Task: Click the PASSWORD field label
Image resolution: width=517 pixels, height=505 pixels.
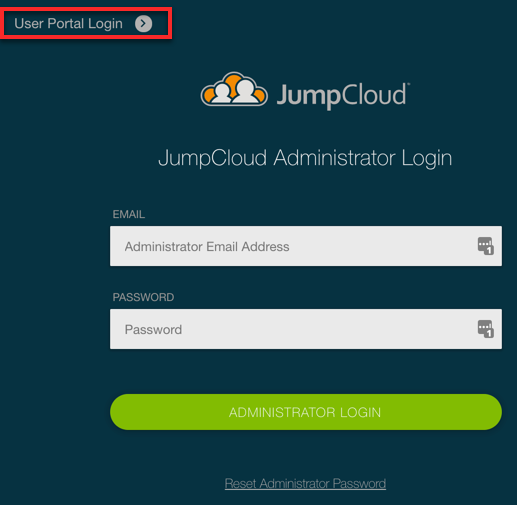Action: [x=143, y=297]
